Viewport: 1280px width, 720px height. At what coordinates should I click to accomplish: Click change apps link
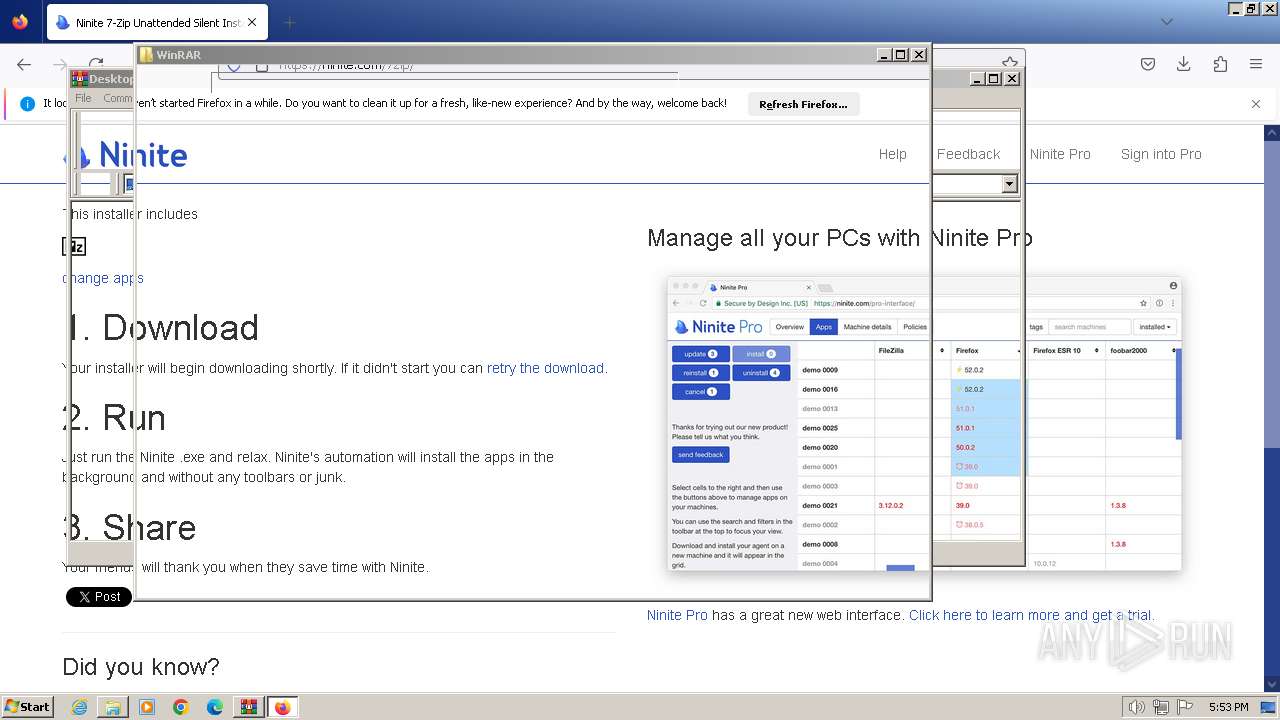tap(103, 278)
